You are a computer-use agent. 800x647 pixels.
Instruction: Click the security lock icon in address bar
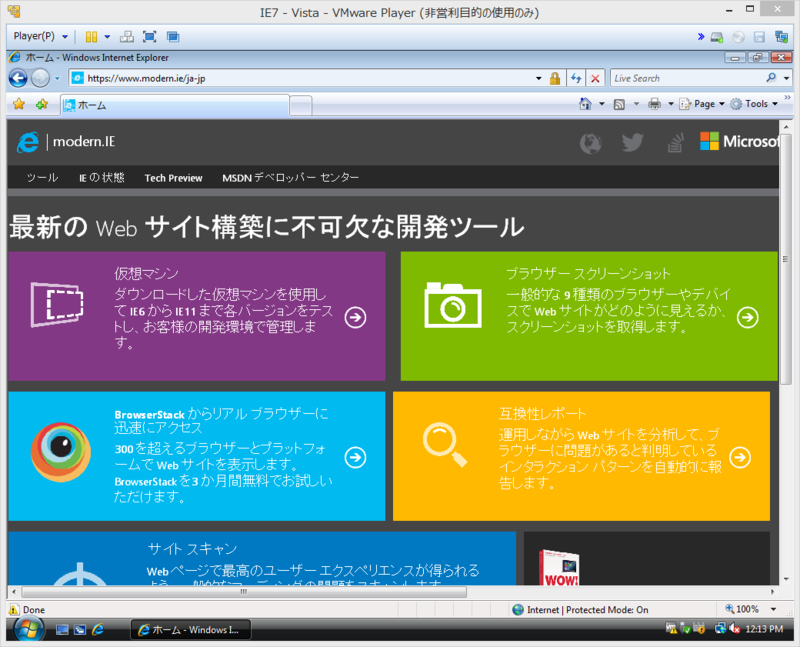[x=555, y=78]
